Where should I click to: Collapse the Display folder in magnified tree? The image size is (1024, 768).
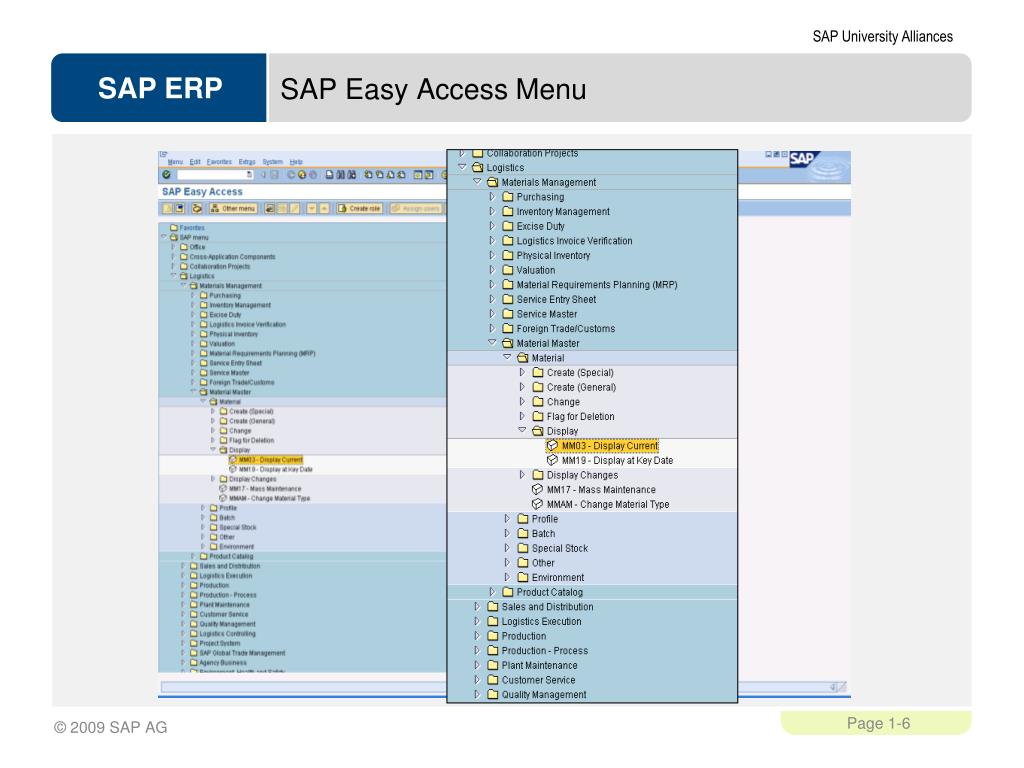tap(522, 430)
